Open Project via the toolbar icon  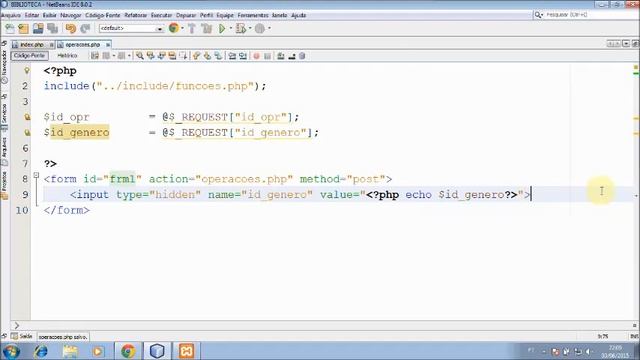point(38,29)
